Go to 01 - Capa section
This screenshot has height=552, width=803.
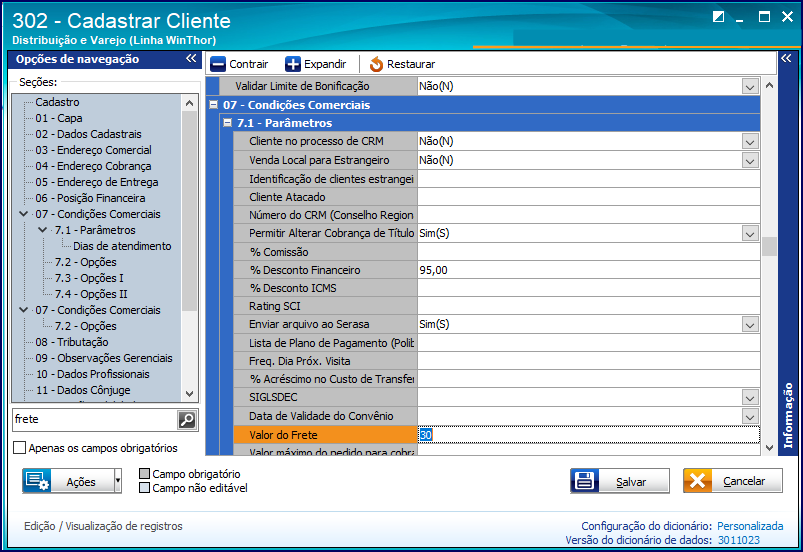[59, 118]
